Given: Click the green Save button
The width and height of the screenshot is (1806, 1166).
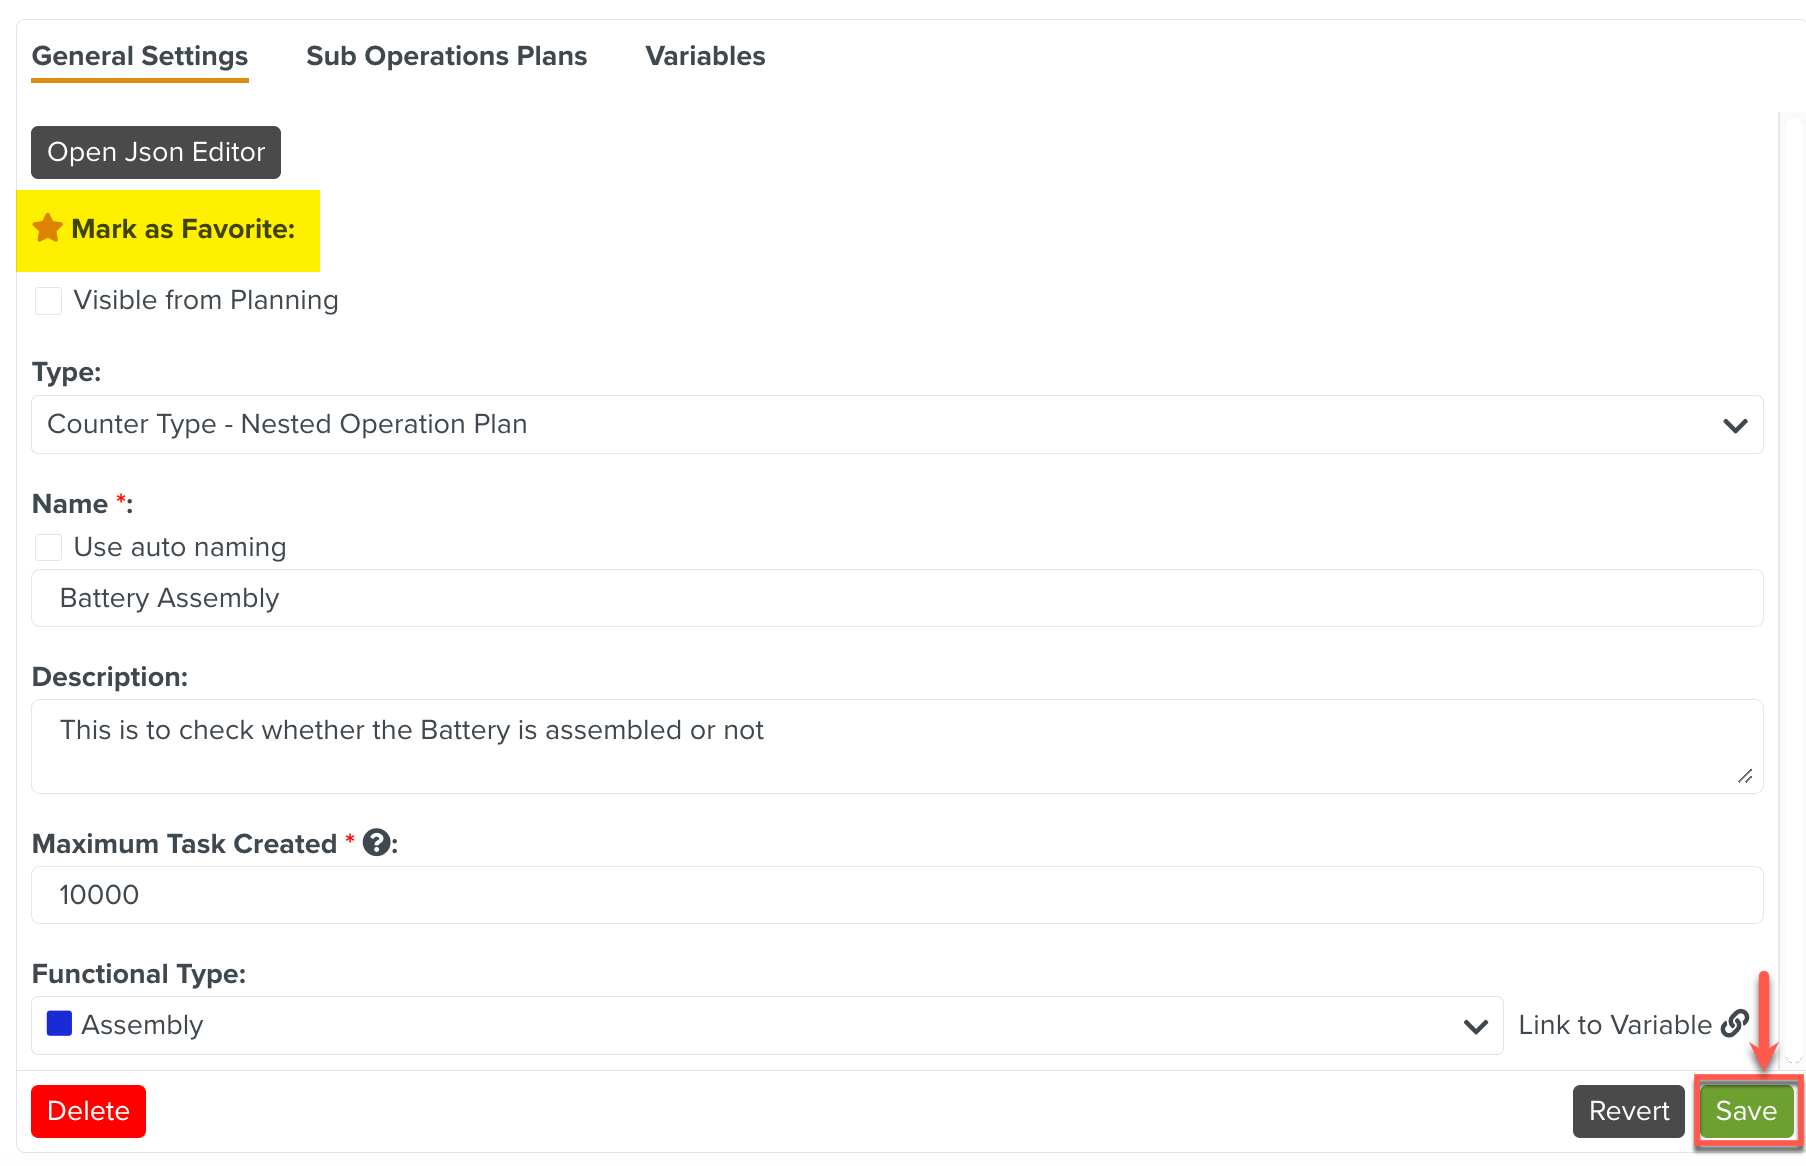Looking at the screenshot, I should 1746,1111.
